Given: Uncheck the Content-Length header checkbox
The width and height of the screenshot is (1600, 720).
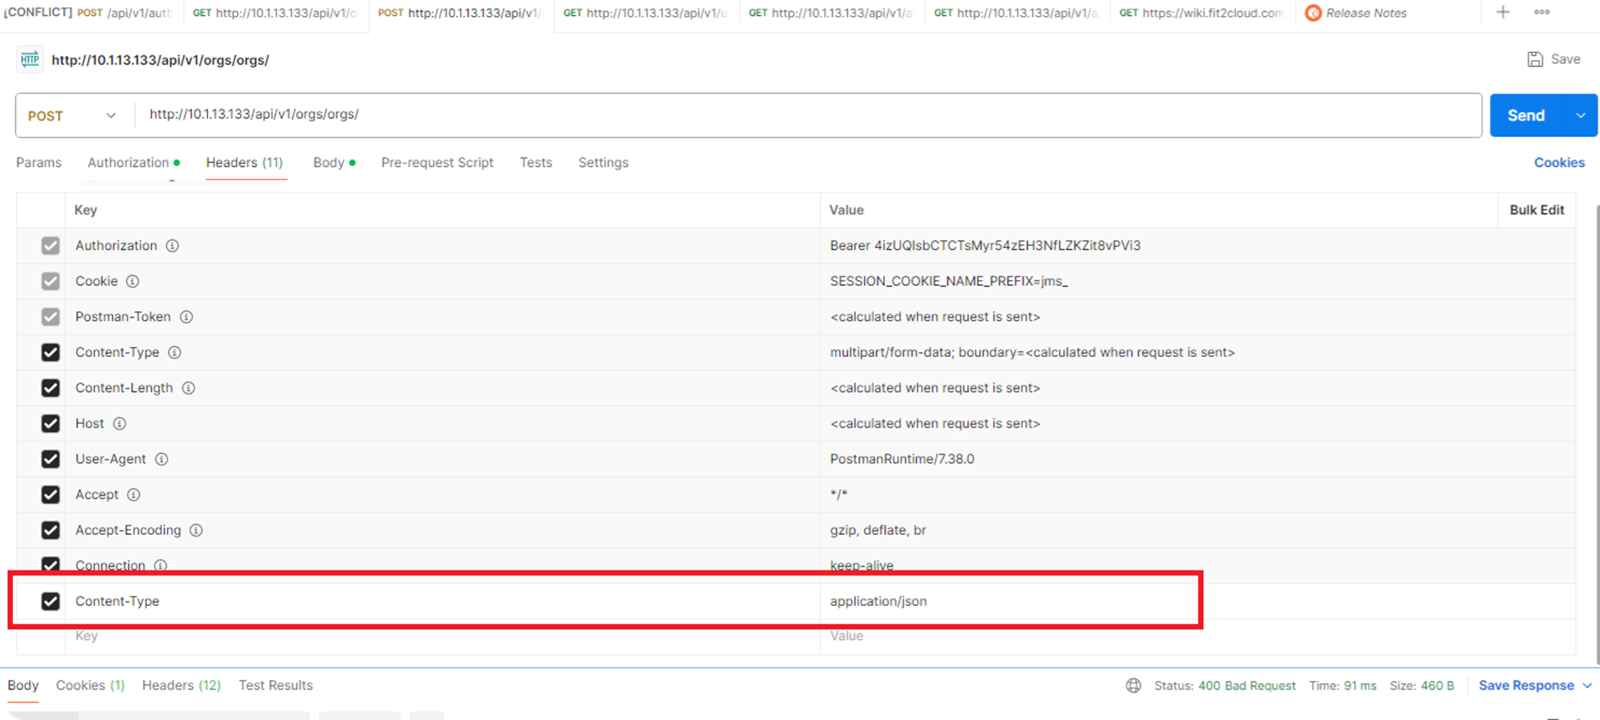Looking at the screenshot, I should [50, 388].
